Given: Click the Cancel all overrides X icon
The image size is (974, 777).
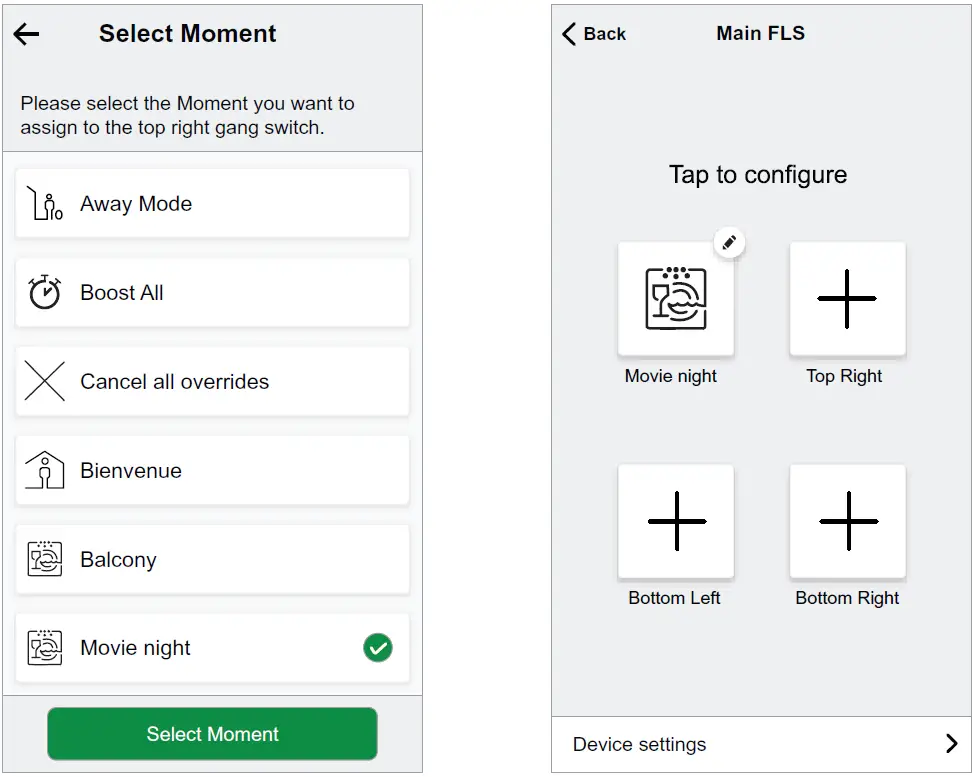Looking at the screenshot, I should point(42,381).
